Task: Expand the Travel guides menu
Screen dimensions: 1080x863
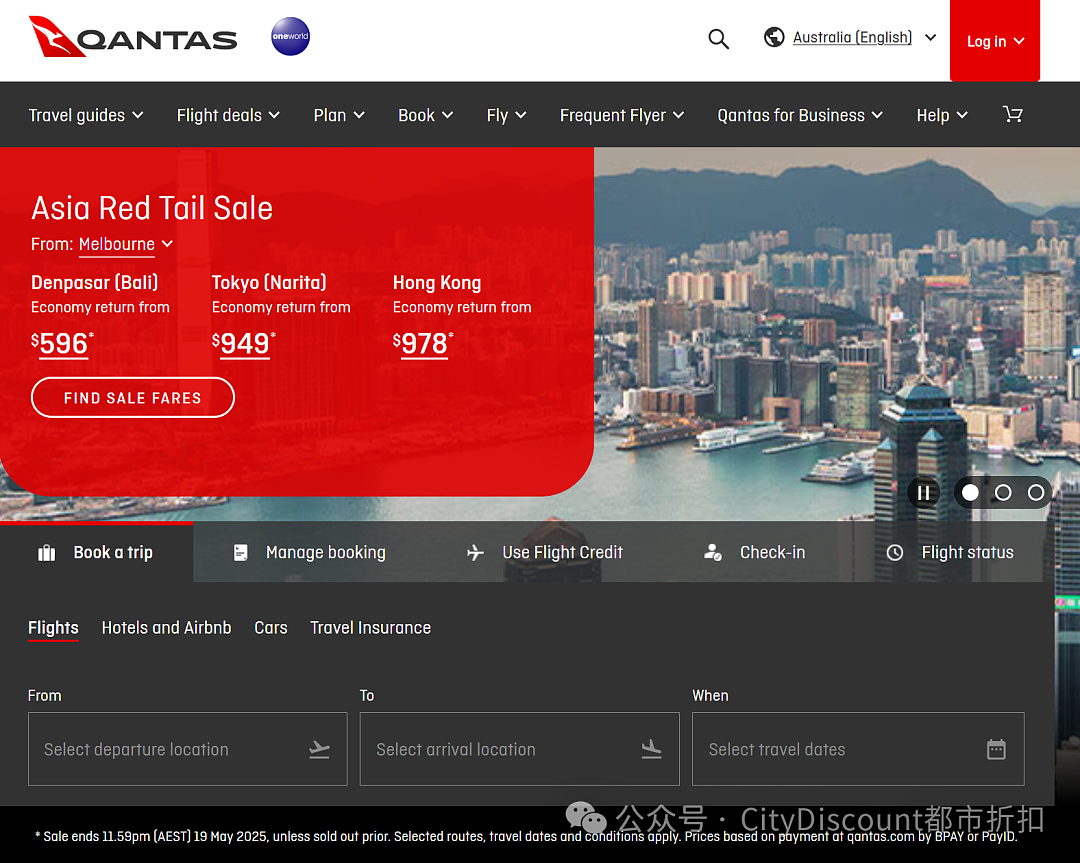Action: pos(86,115)
